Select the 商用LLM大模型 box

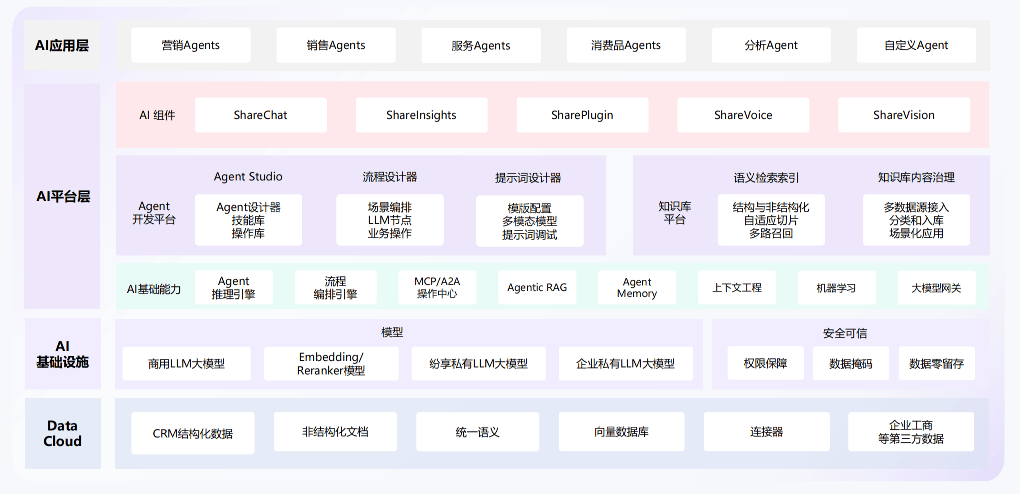[x=187, y=364]
